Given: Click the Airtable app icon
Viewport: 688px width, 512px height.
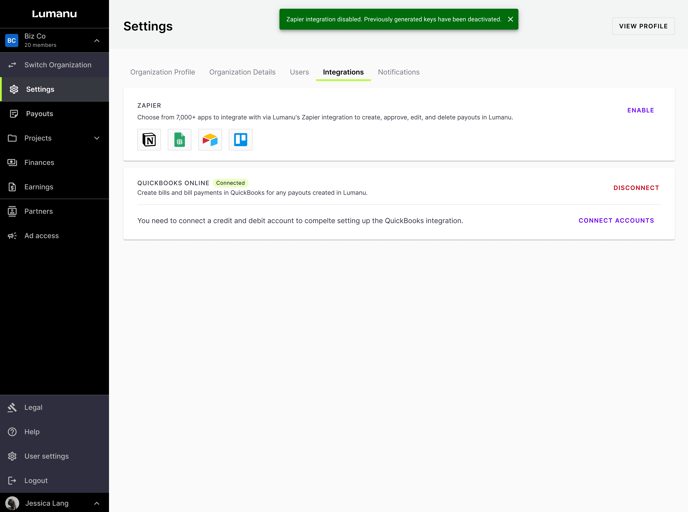Looking at the screenshot, I should 210,140.
